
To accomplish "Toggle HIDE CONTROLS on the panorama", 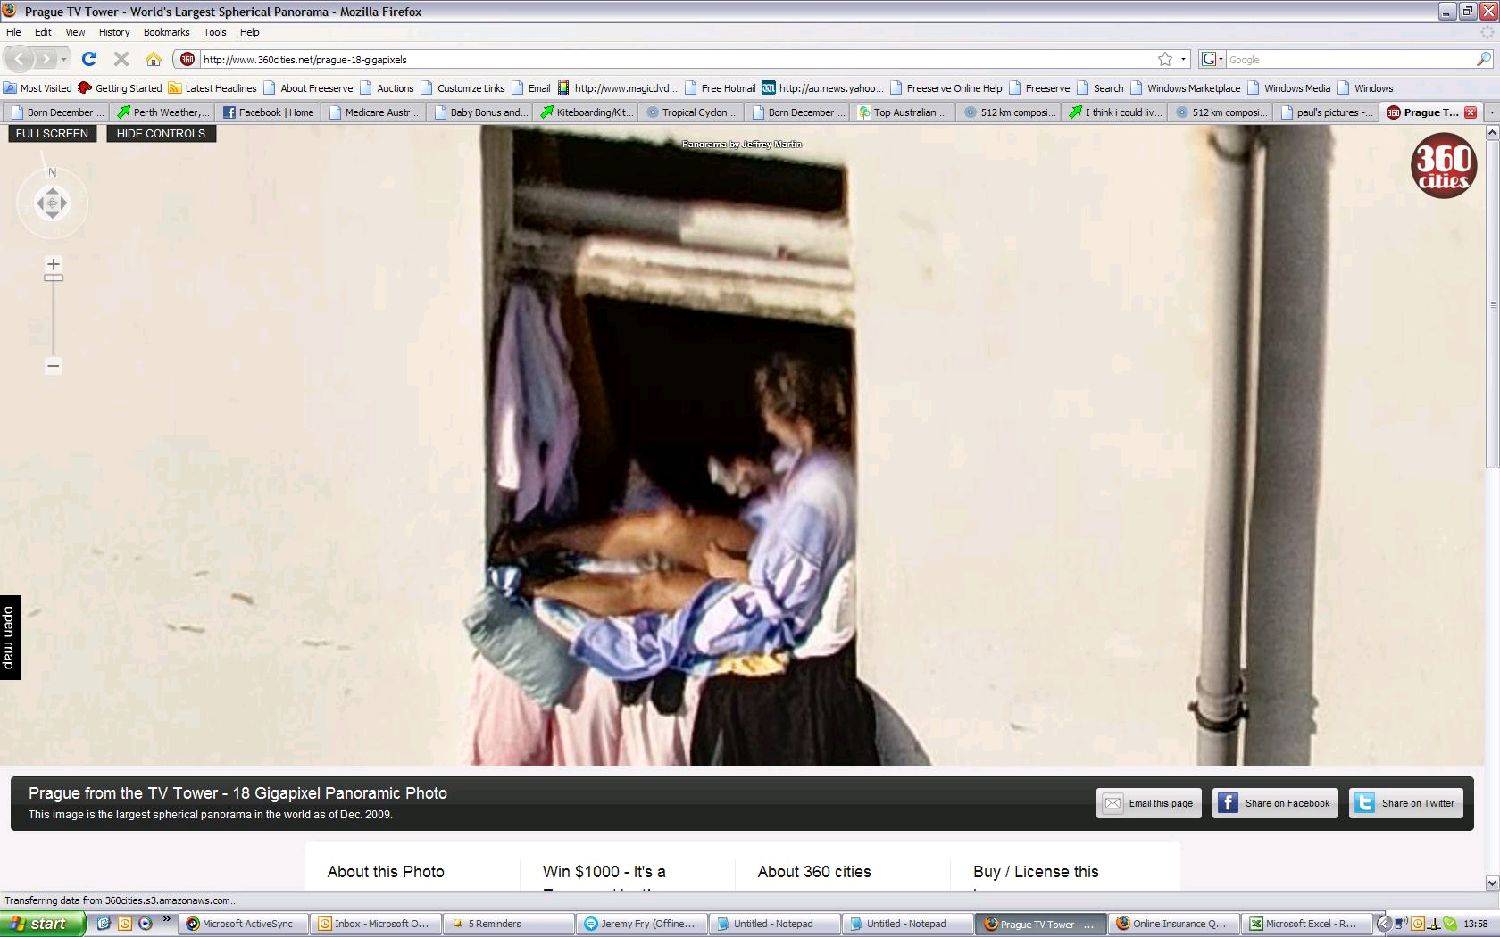I will (x=161, y=133).
